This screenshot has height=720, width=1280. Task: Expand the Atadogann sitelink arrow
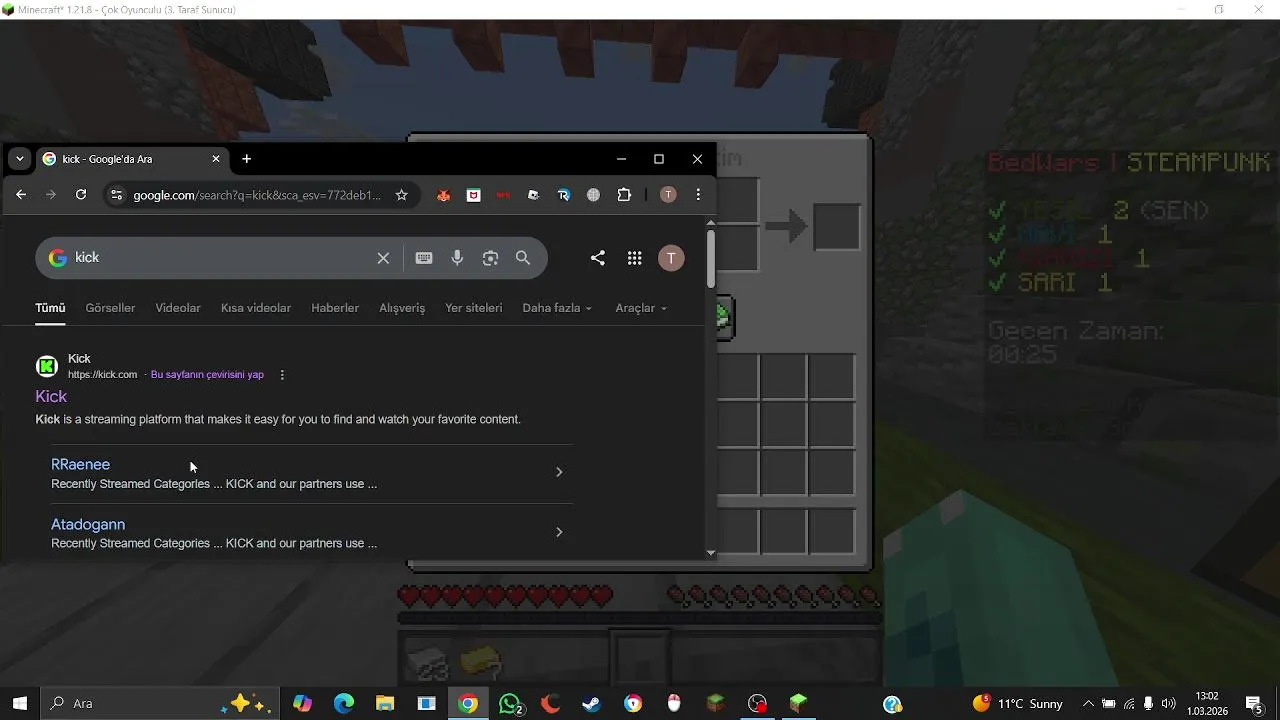pos(559,532)
